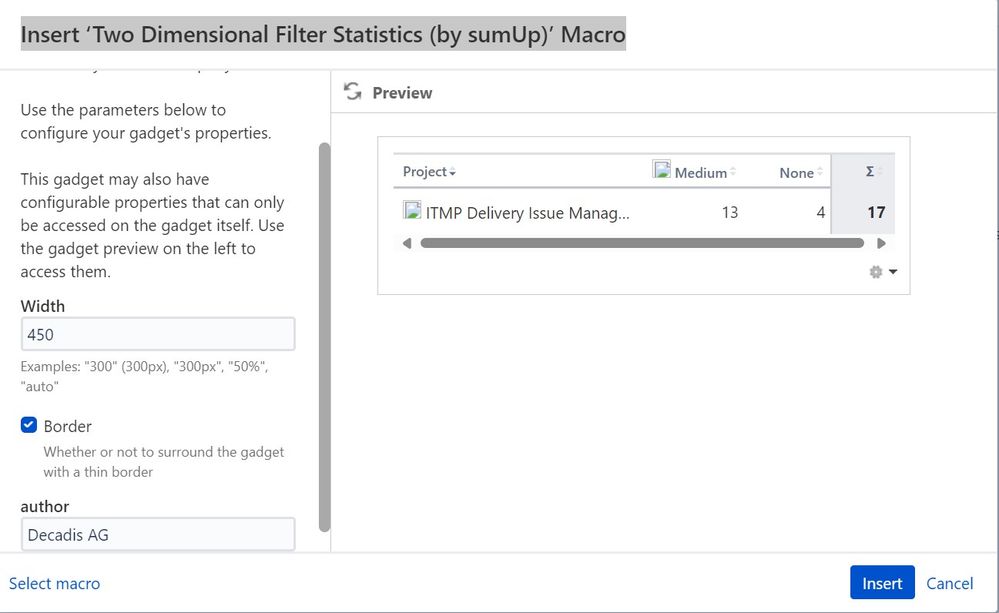
Task: Click the author field containing Decadis AG
Action: point(157,534)
